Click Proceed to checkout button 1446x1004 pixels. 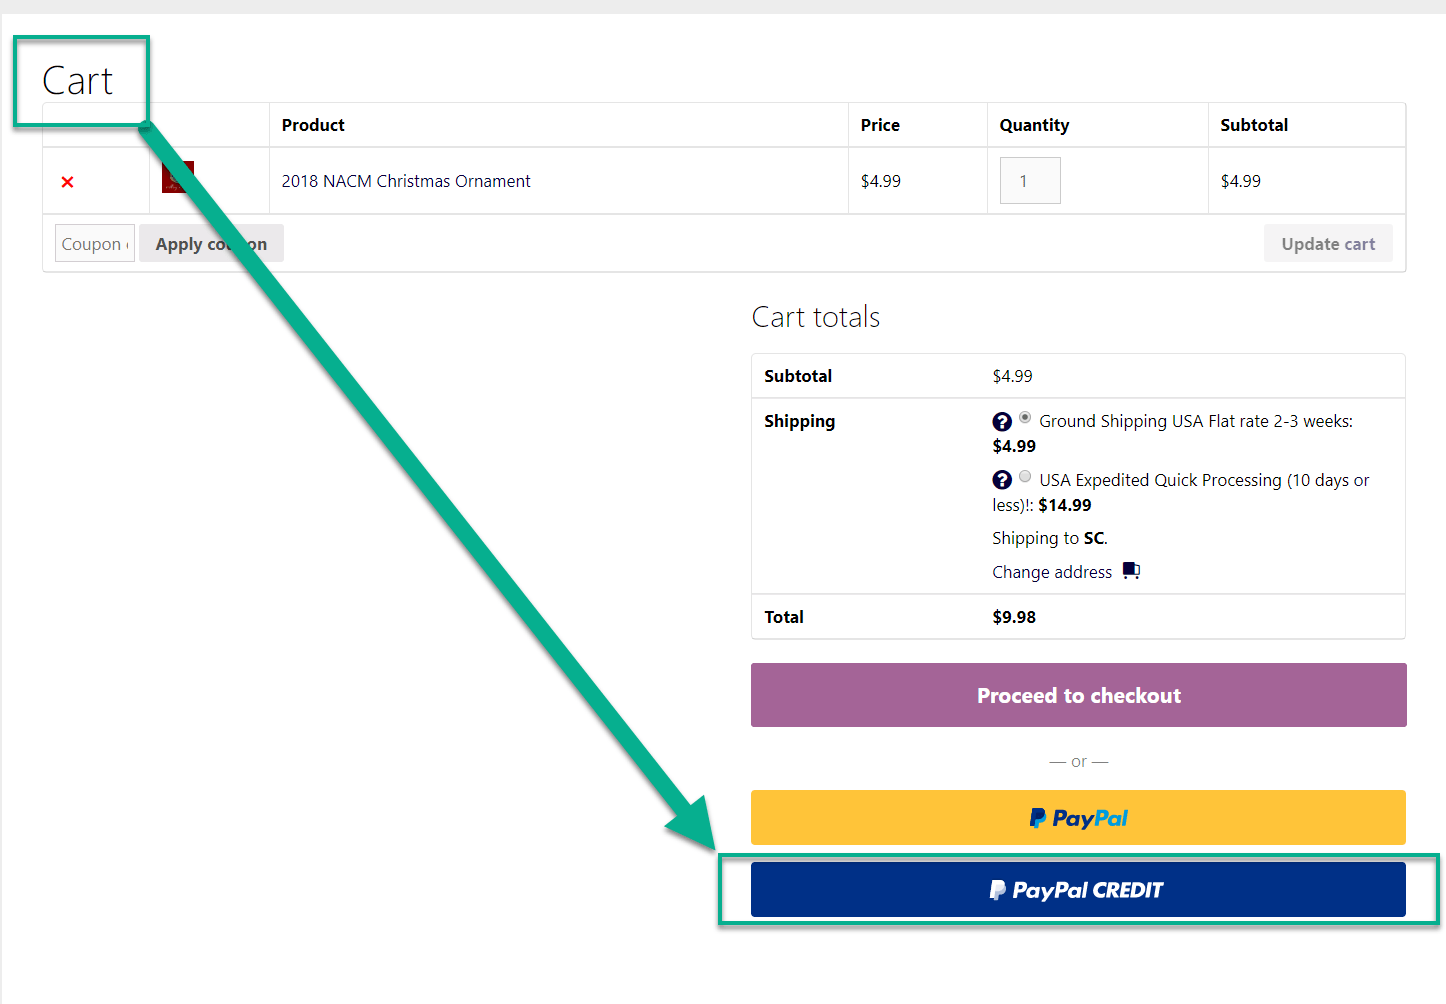point(1078,695)
